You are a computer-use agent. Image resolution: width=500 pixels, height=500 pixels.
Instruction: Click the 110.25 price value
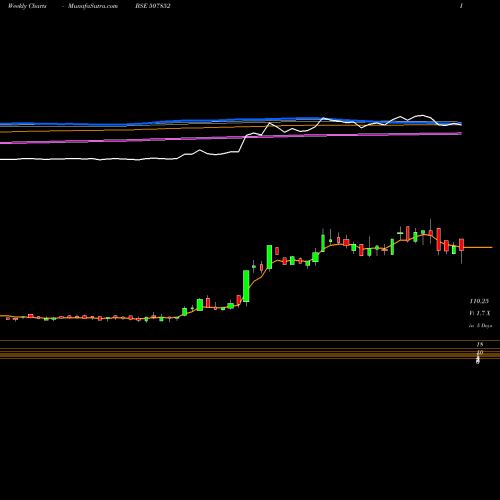pos(479,301)
